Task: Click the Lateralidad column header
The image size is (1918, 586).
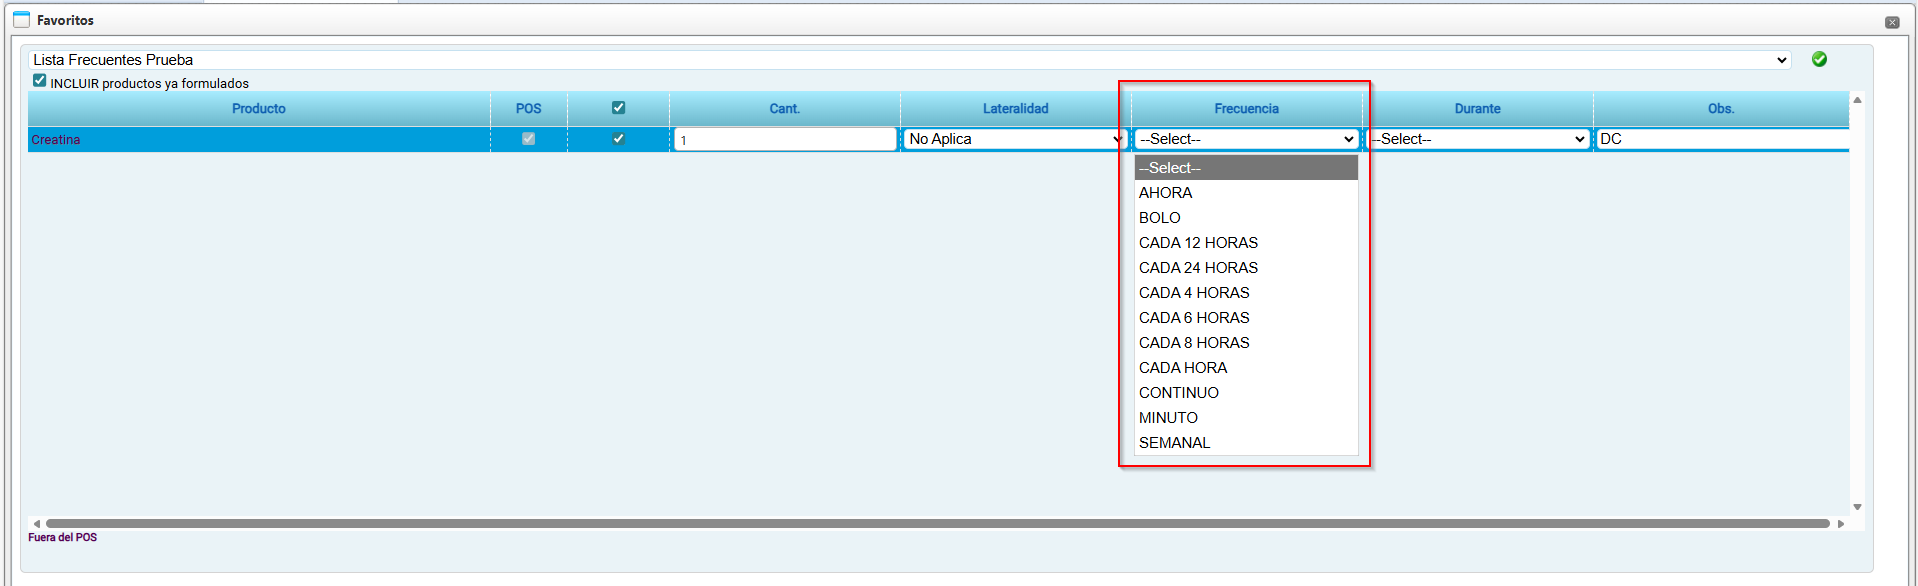Action: [1016, 108]
